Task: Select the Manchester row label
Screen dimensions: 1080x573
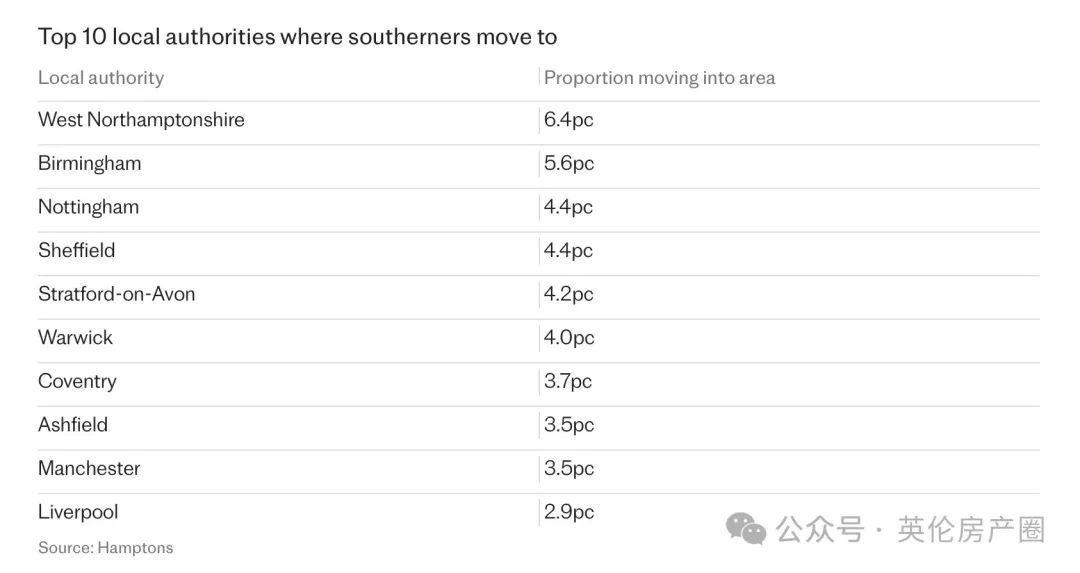Action: pyautogui.click(x=89, y=468)
